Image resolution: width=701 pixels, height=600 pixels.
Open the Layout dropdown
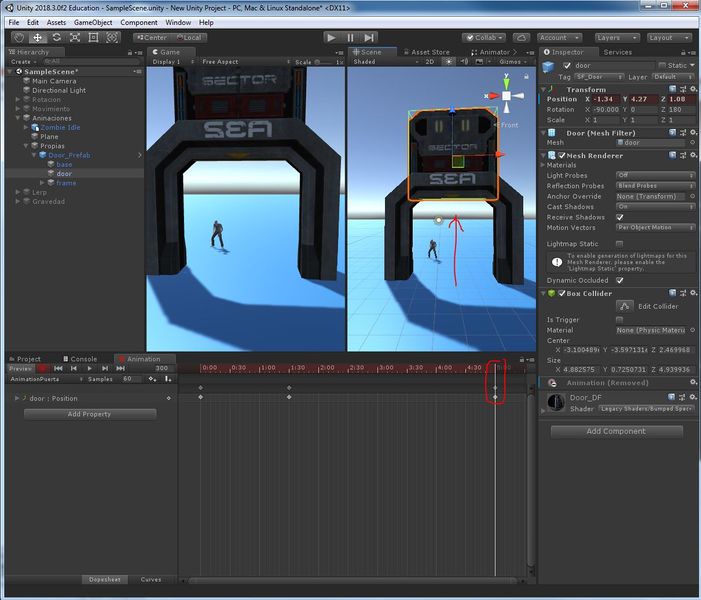click(x=669, y=38)
